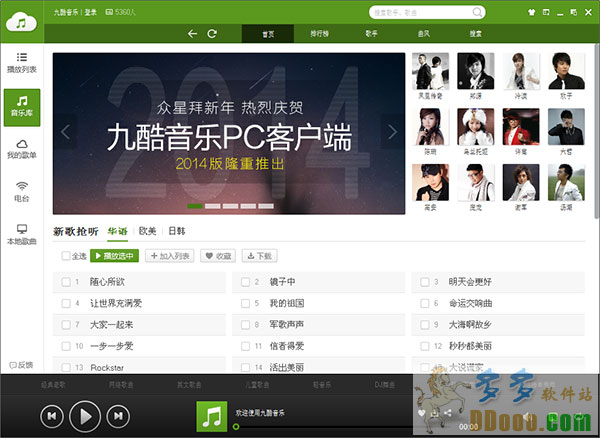
Task: Check song 7 大家一起来
Action: pyautogui.click(x=66, y=325)
